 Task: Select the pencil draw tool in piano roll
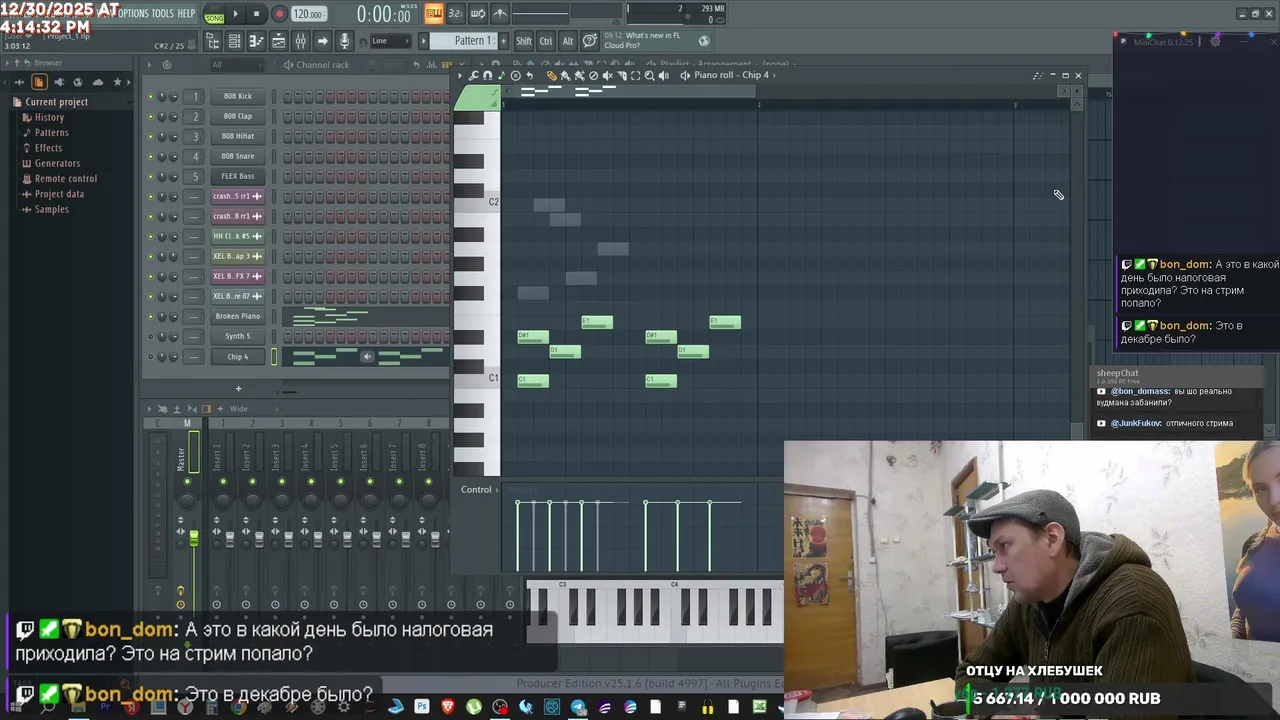551,75
